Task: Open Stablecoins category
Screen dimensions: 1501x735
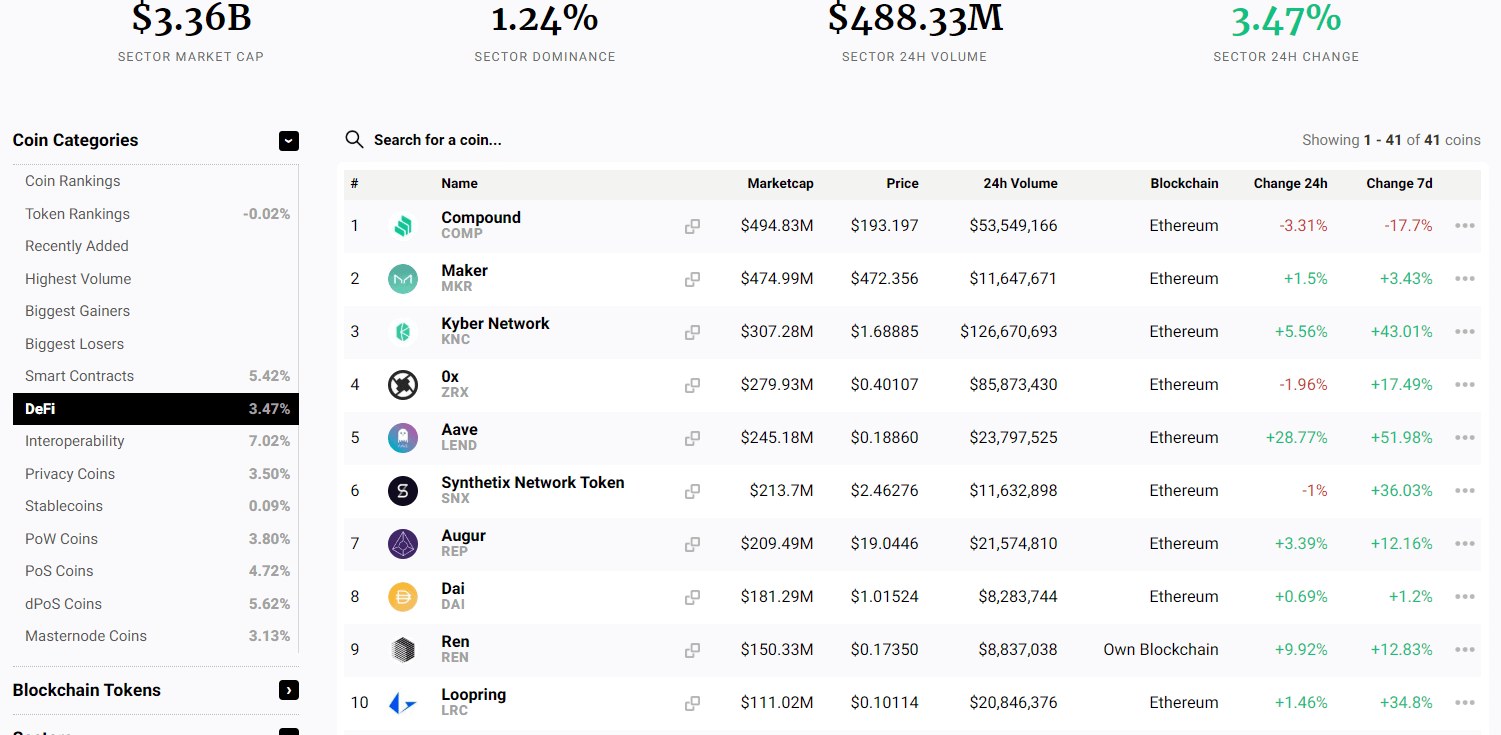Action: (64, 506)
